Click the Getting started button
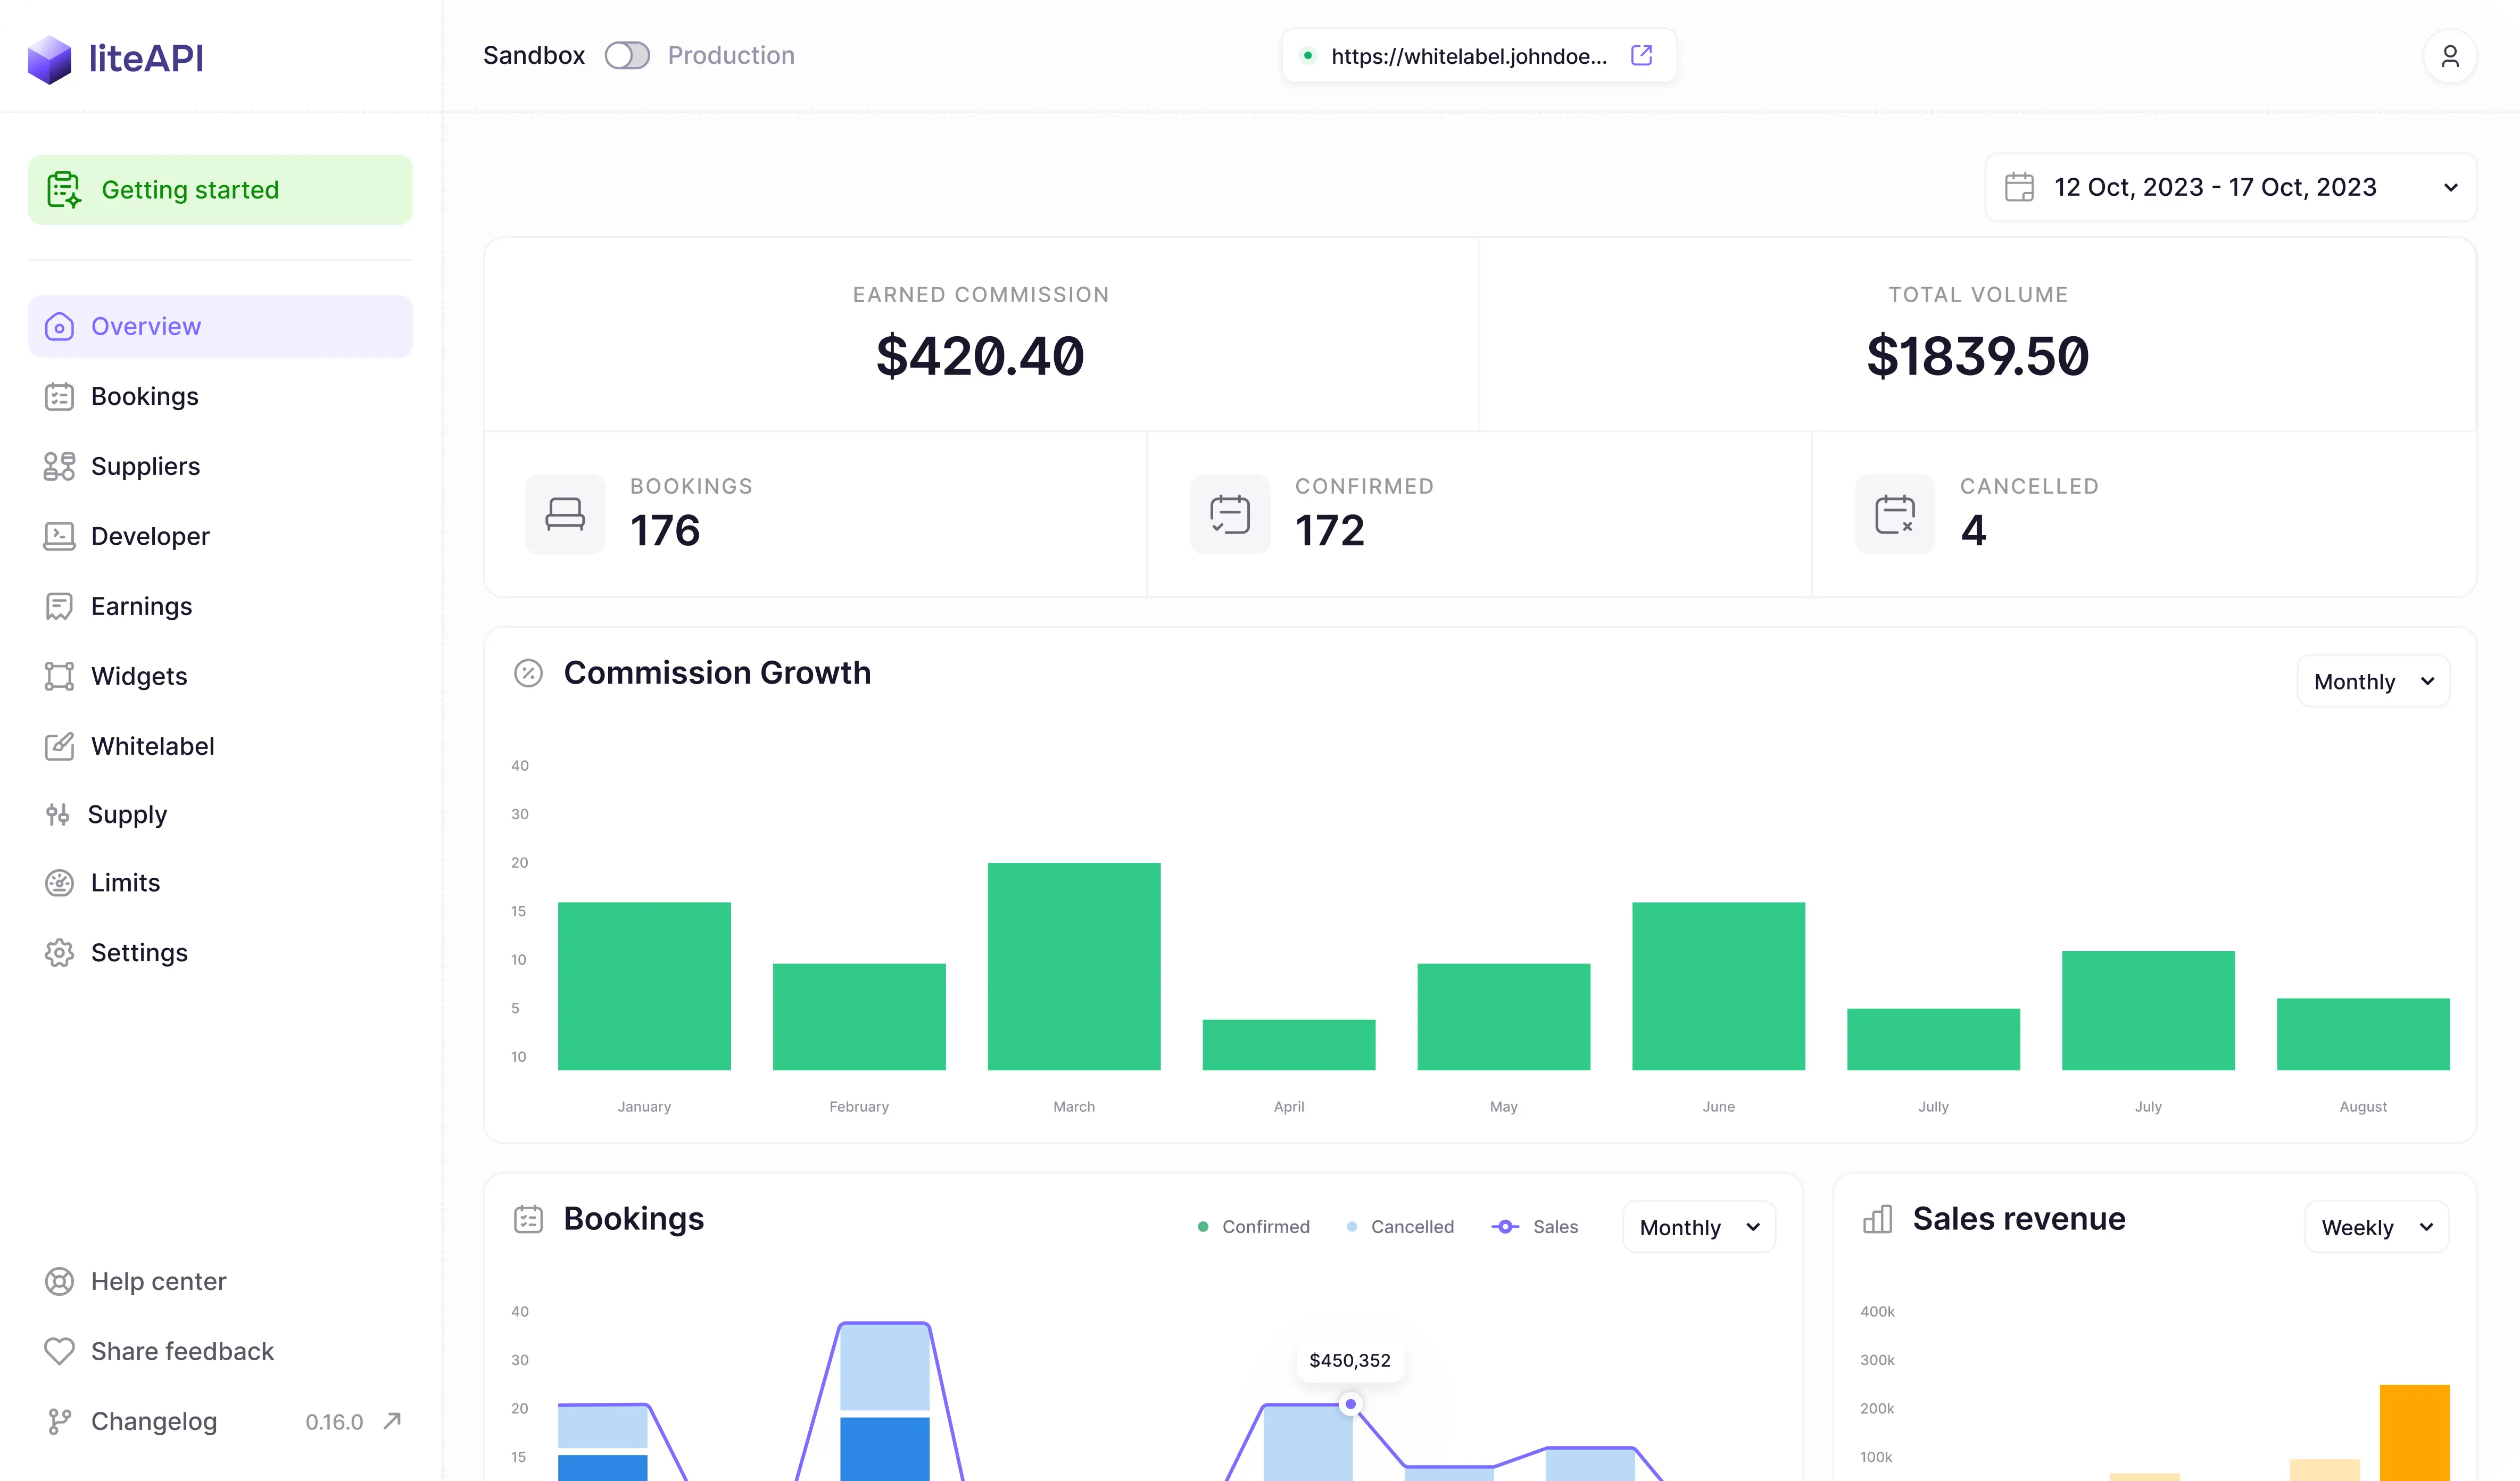 (191, 189)
